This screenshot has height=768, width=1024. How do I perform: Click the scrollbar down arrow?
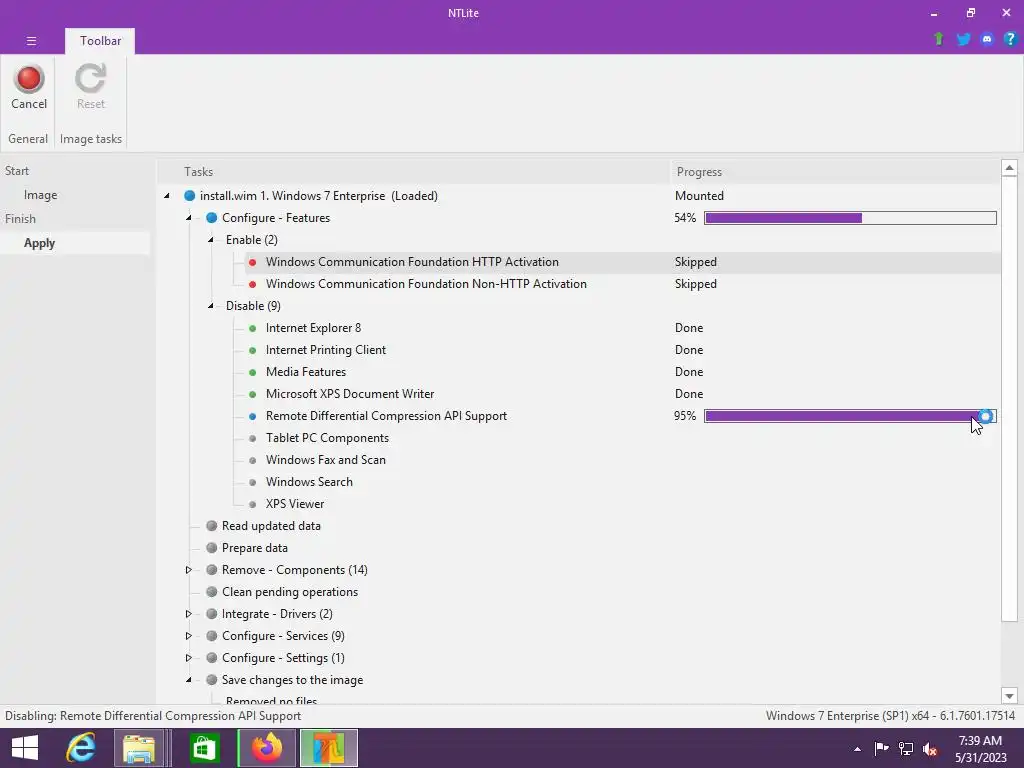(x=1009, y=696)
